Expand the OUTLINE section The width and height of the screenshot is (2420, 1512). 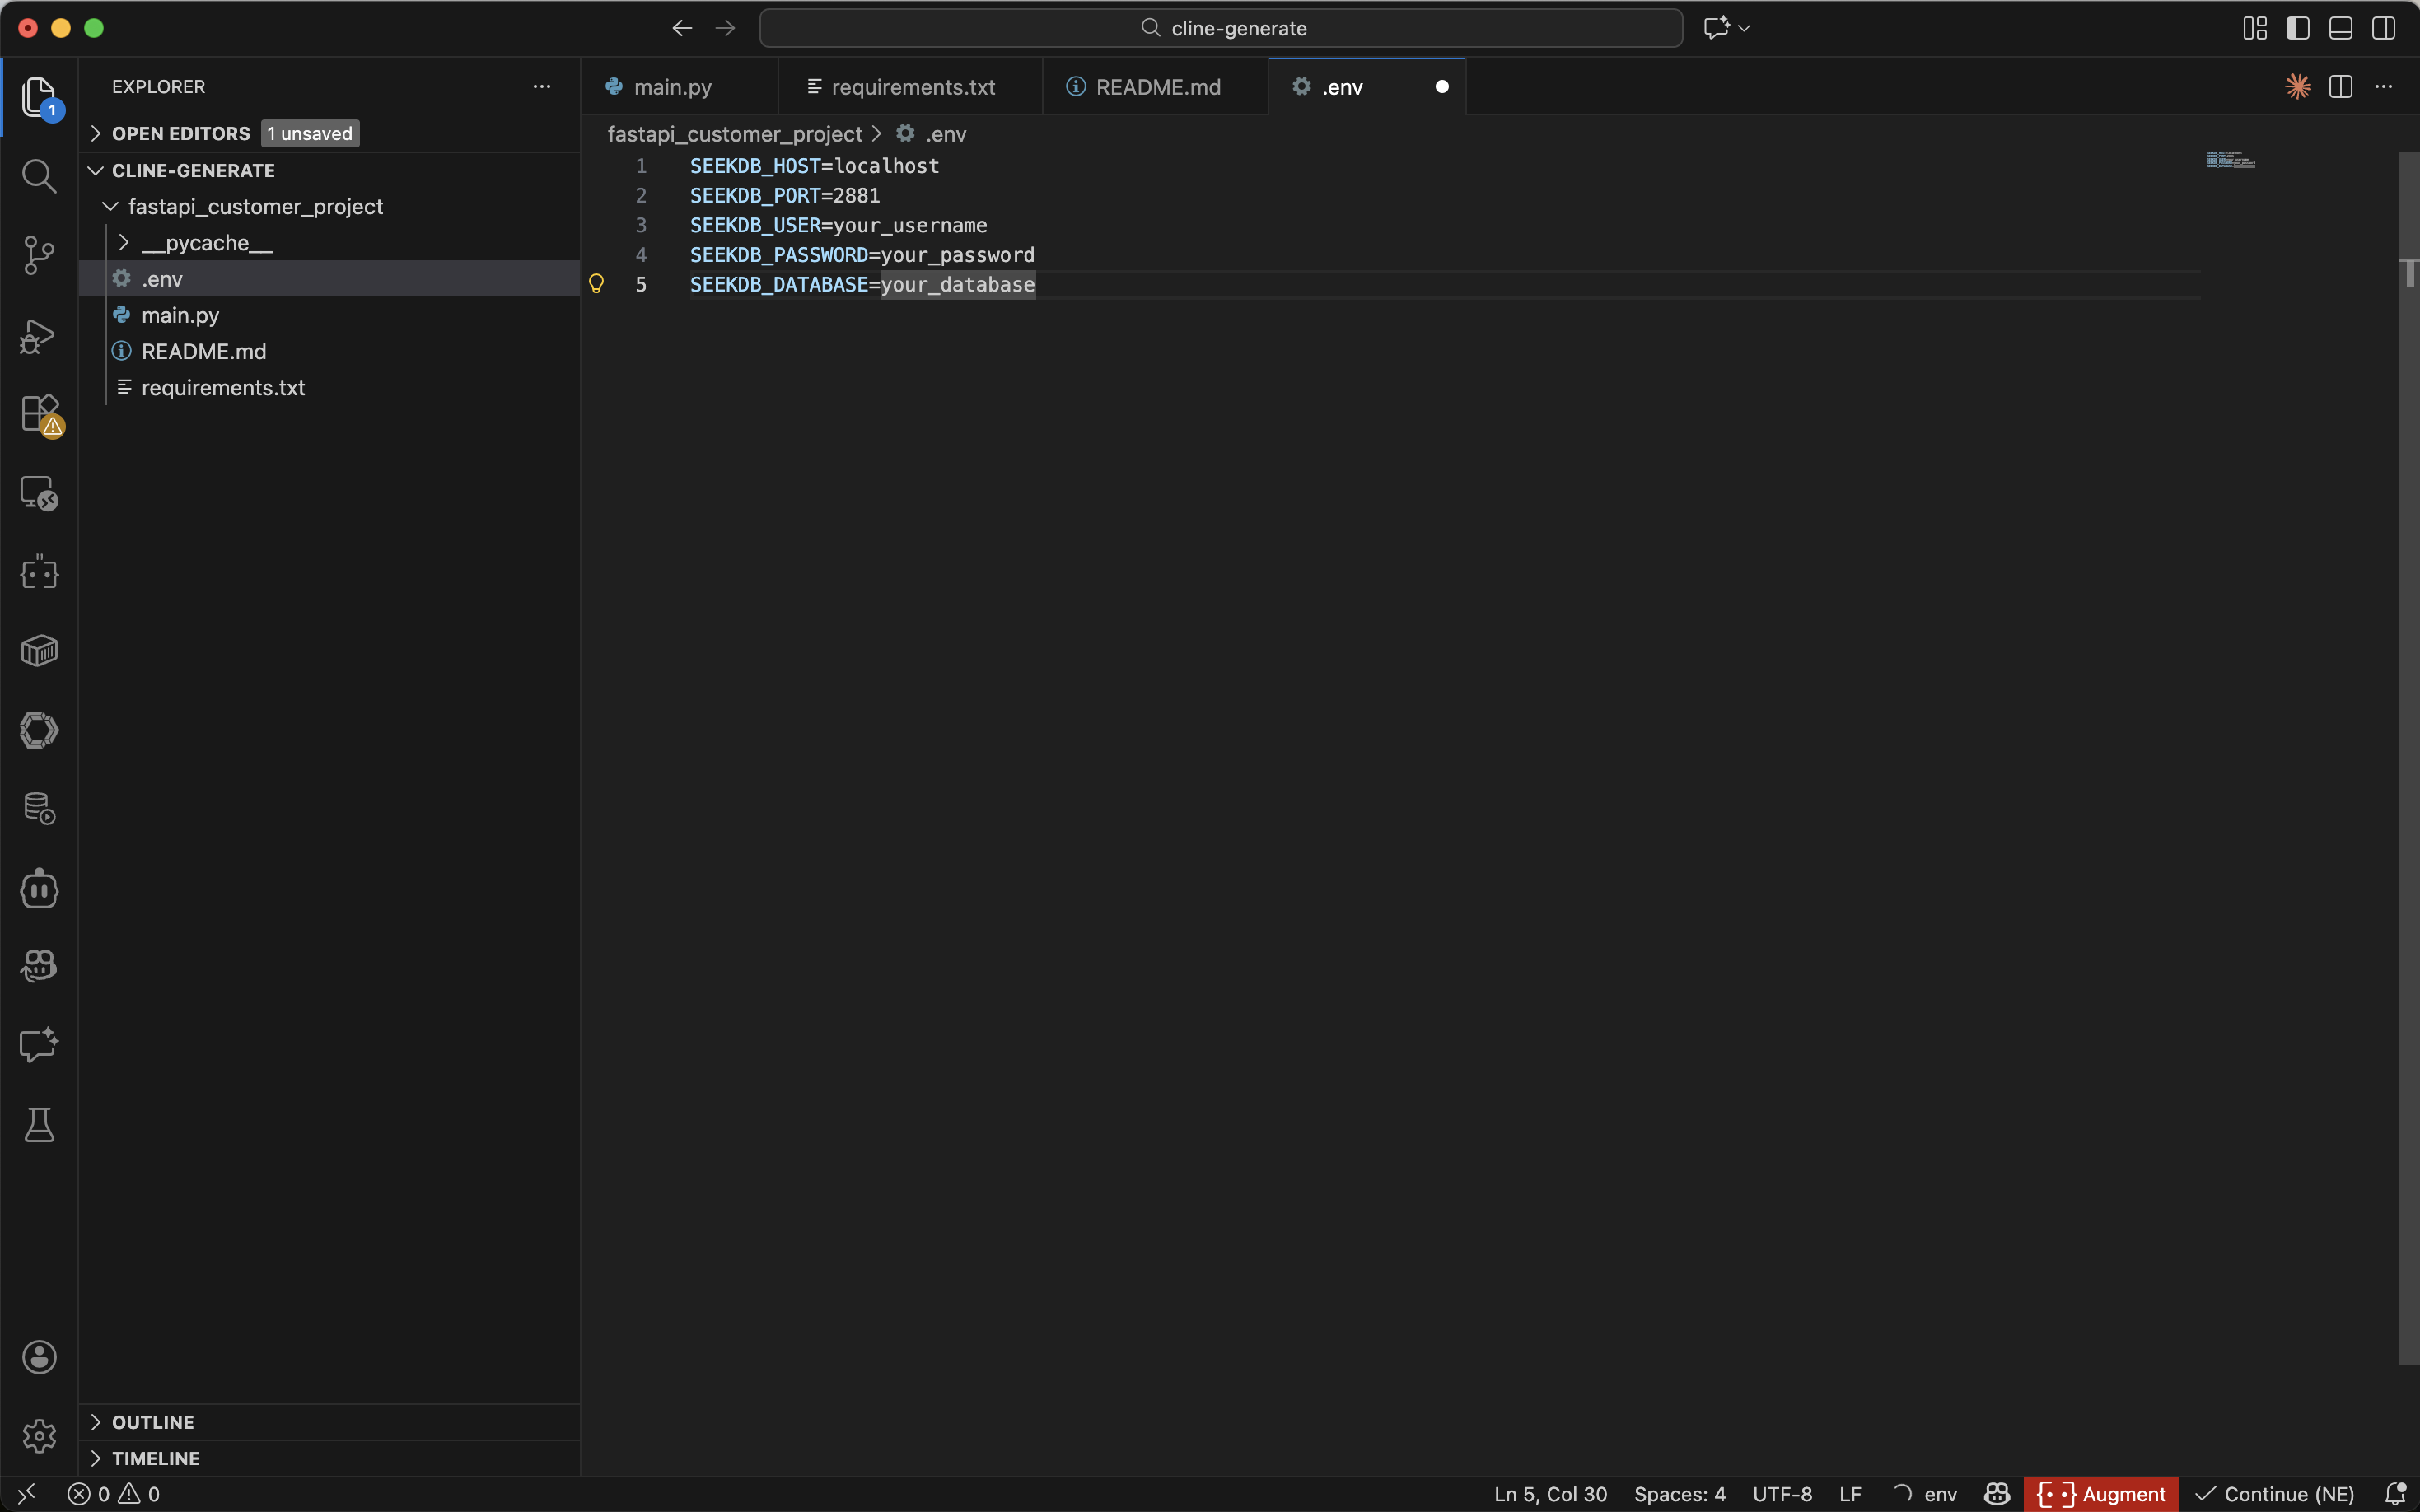click(x=152, y=1422)
